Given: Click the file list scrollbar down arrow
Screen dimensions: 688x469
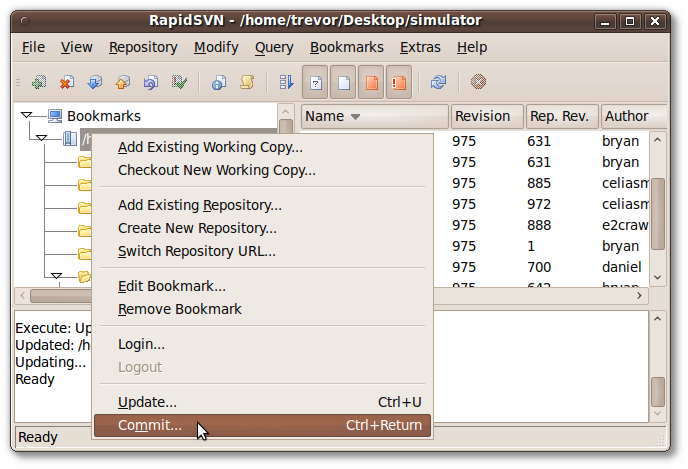Looking at the screenshot, I should click(657, 277).
